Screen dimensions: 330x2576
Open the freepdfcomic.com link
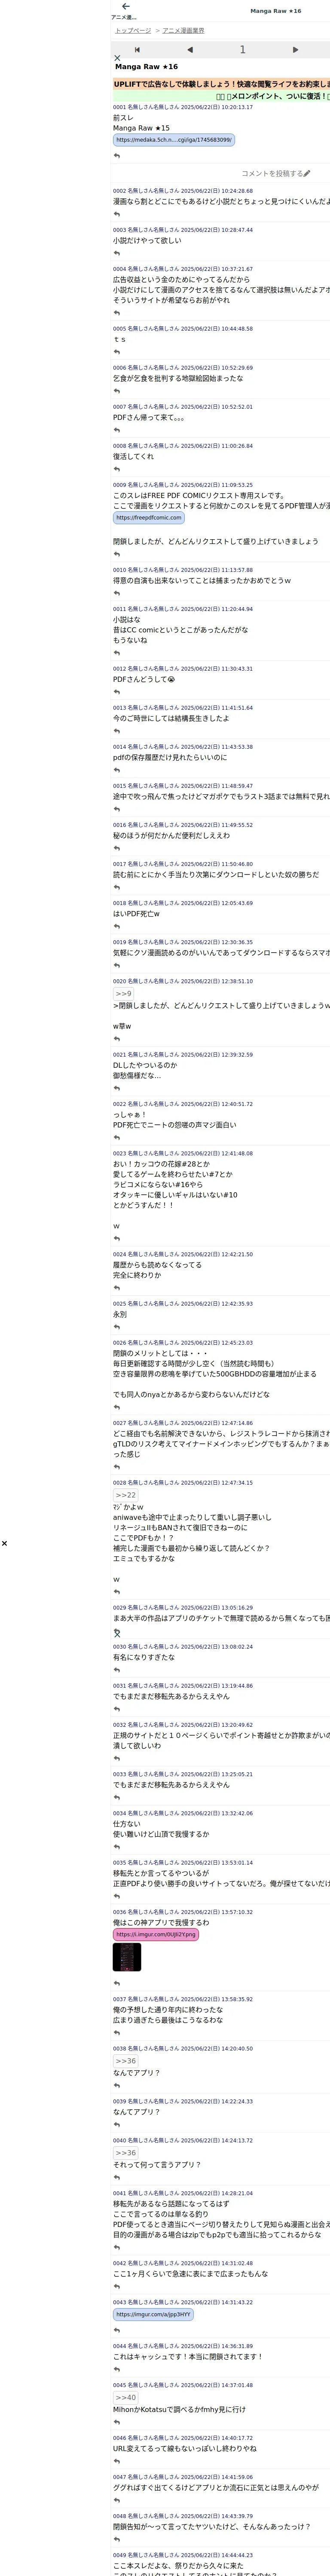pyautogui.click(x=149, y=518)
